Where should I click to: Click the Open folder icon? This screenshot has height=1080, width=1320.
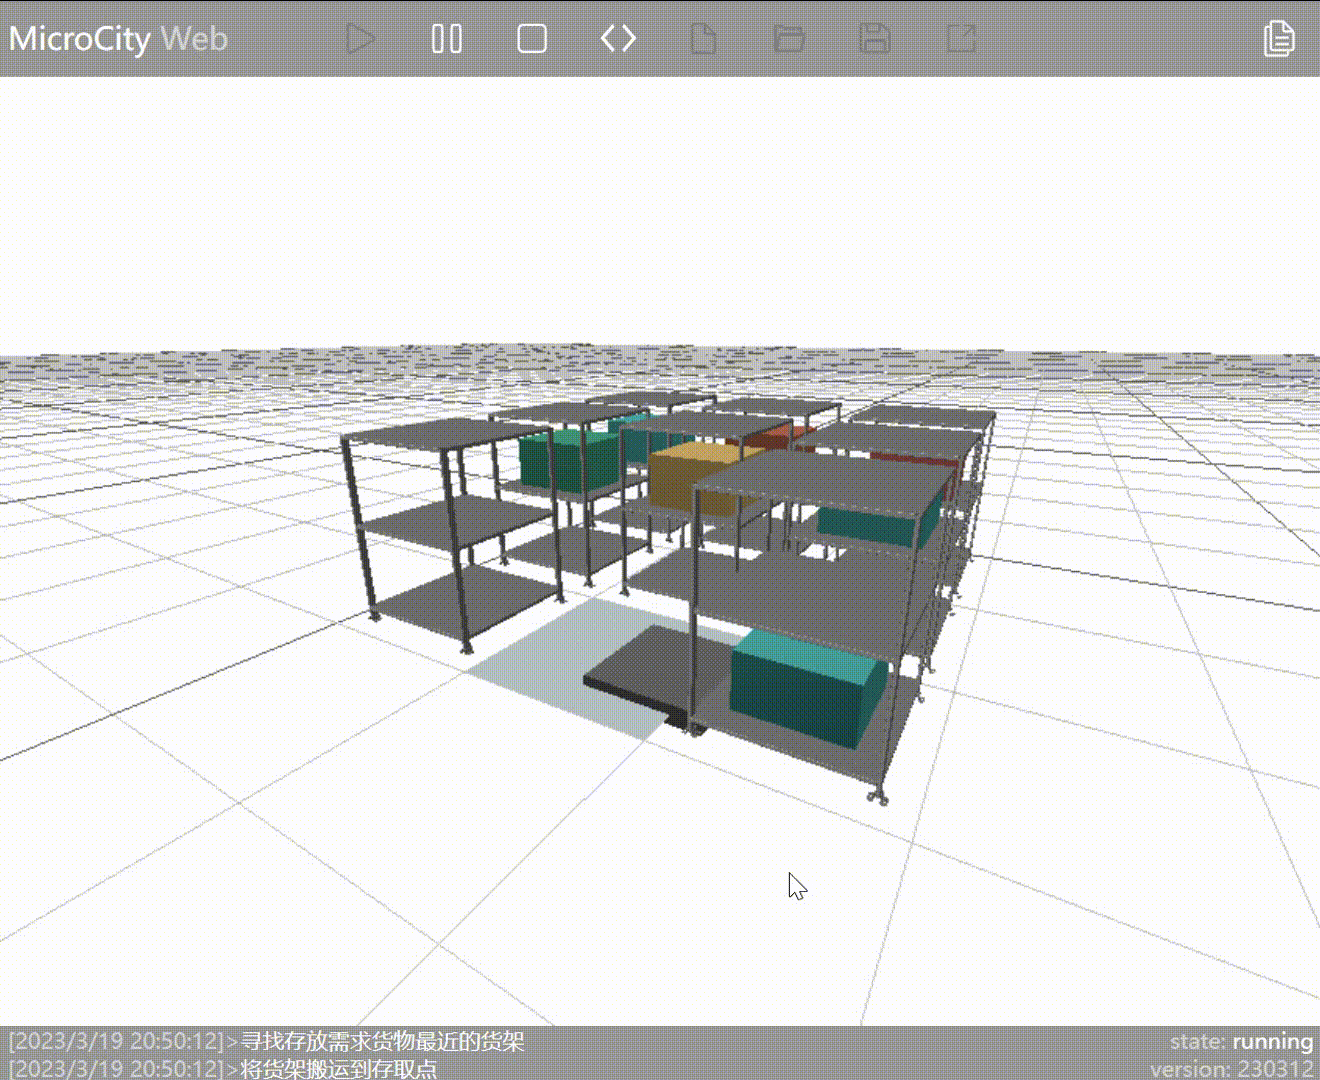click(x=790, y=39)
